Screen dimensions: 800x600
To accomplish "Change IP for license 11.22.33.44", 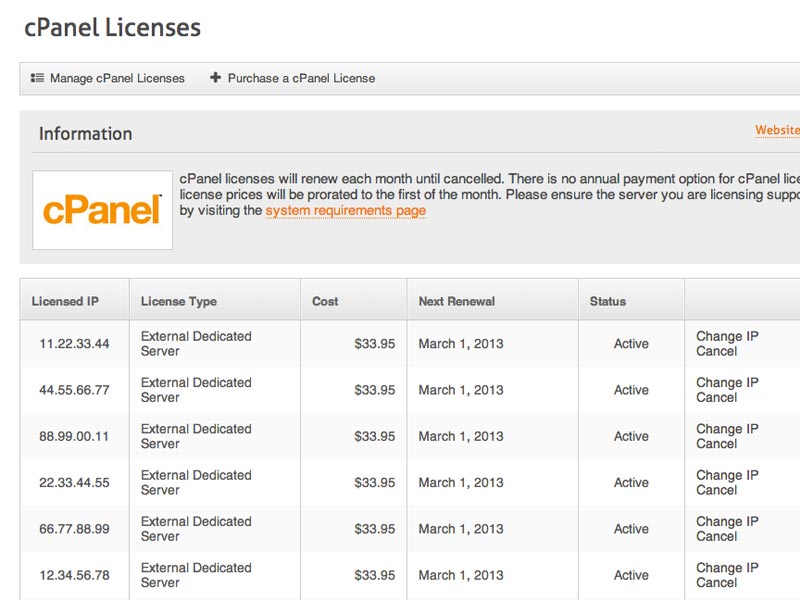I will 727,336.
